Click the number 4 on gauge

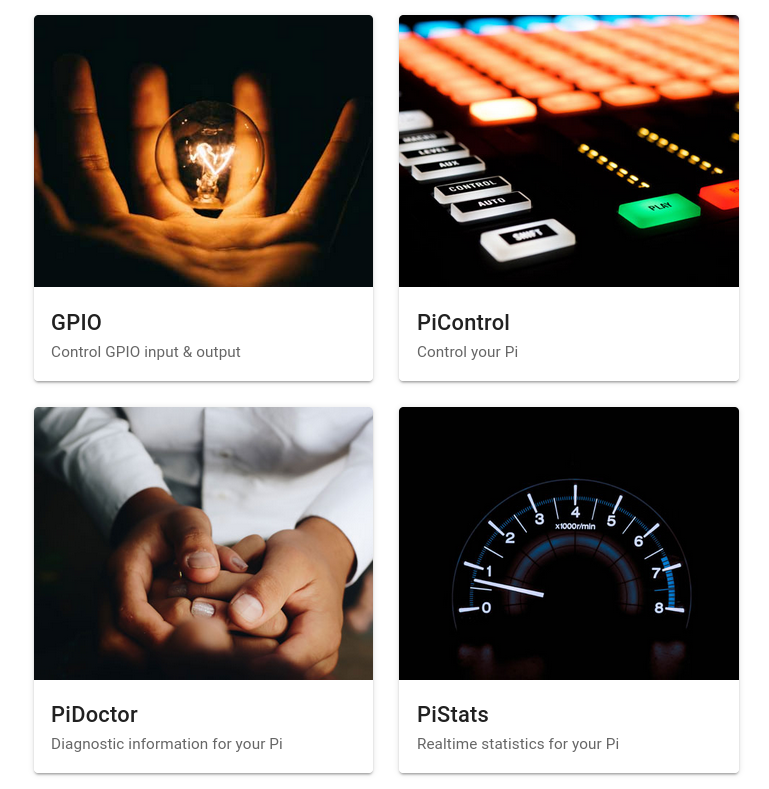pyautogui.click(x=575, y=512)
